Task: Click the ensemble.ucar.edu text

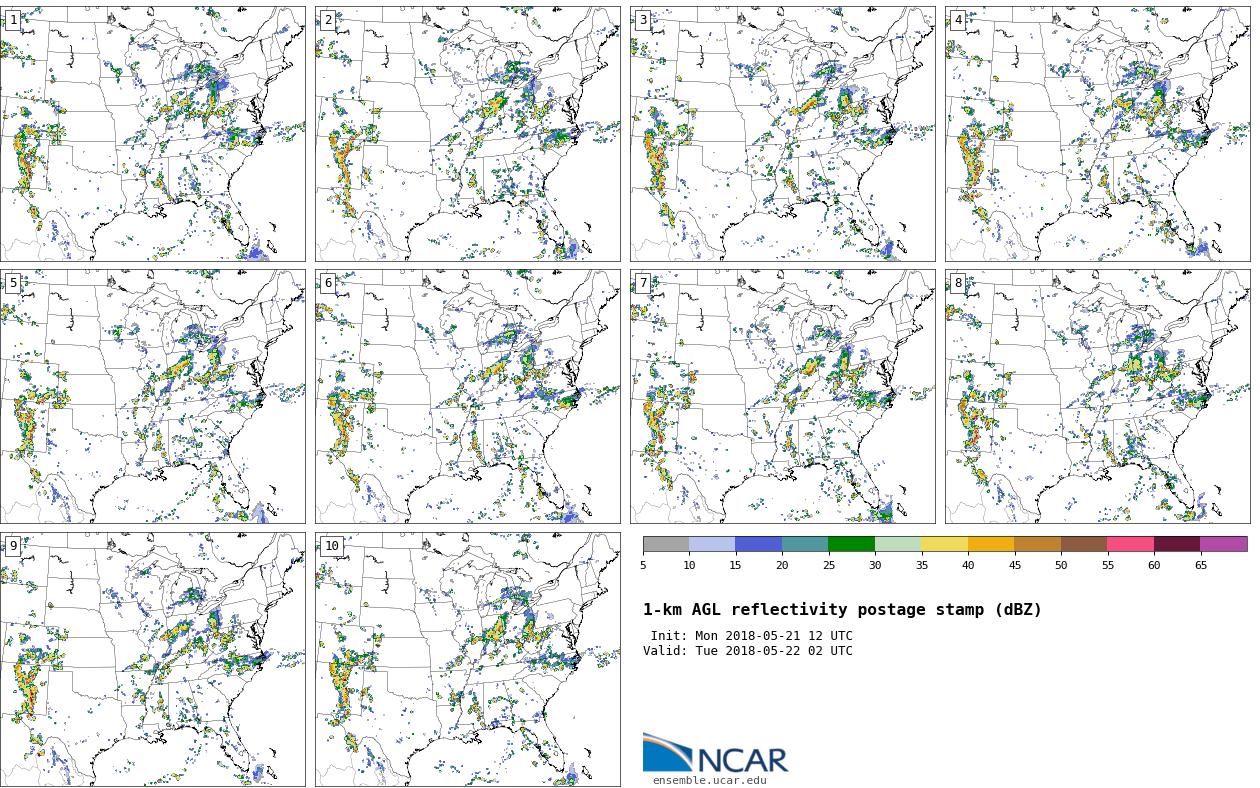Action: (x=709, y=781)
